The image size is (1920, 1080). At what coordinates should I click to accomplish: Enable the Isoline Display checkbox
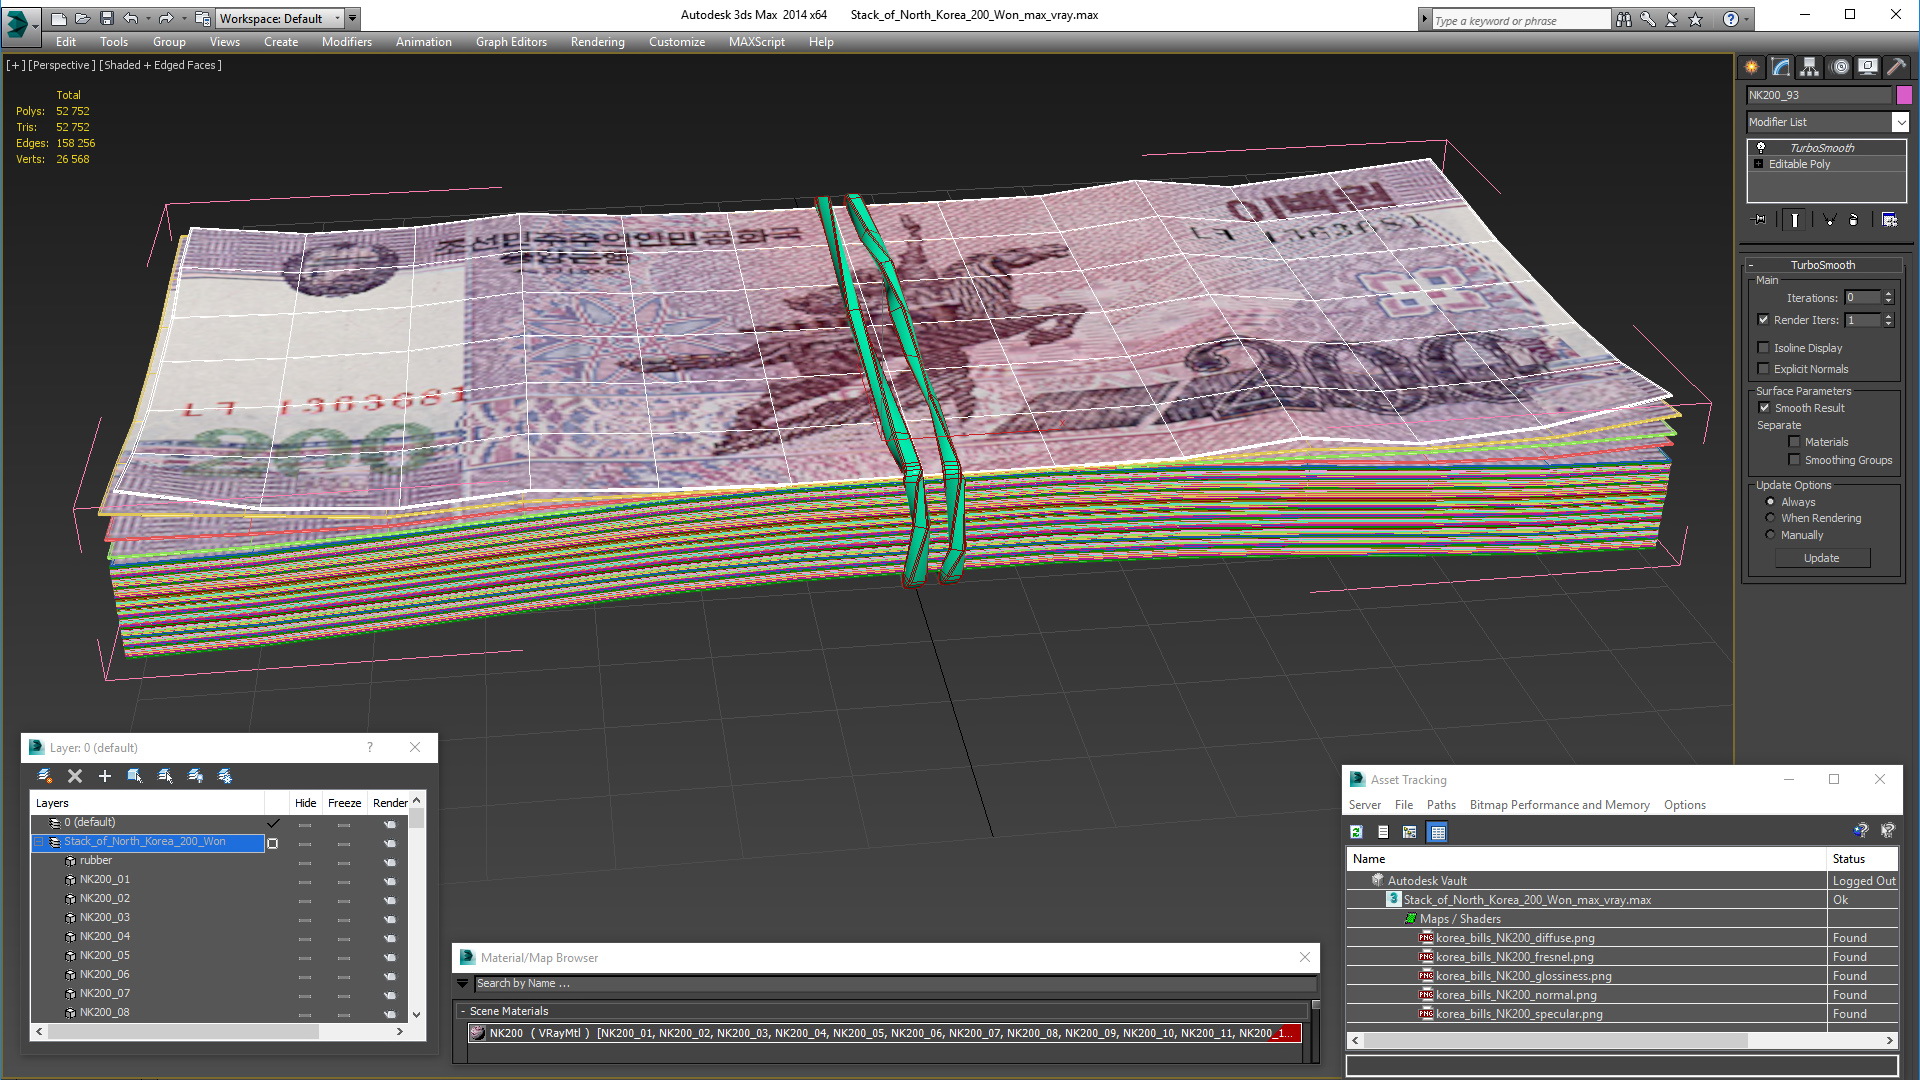[1763, 348]
